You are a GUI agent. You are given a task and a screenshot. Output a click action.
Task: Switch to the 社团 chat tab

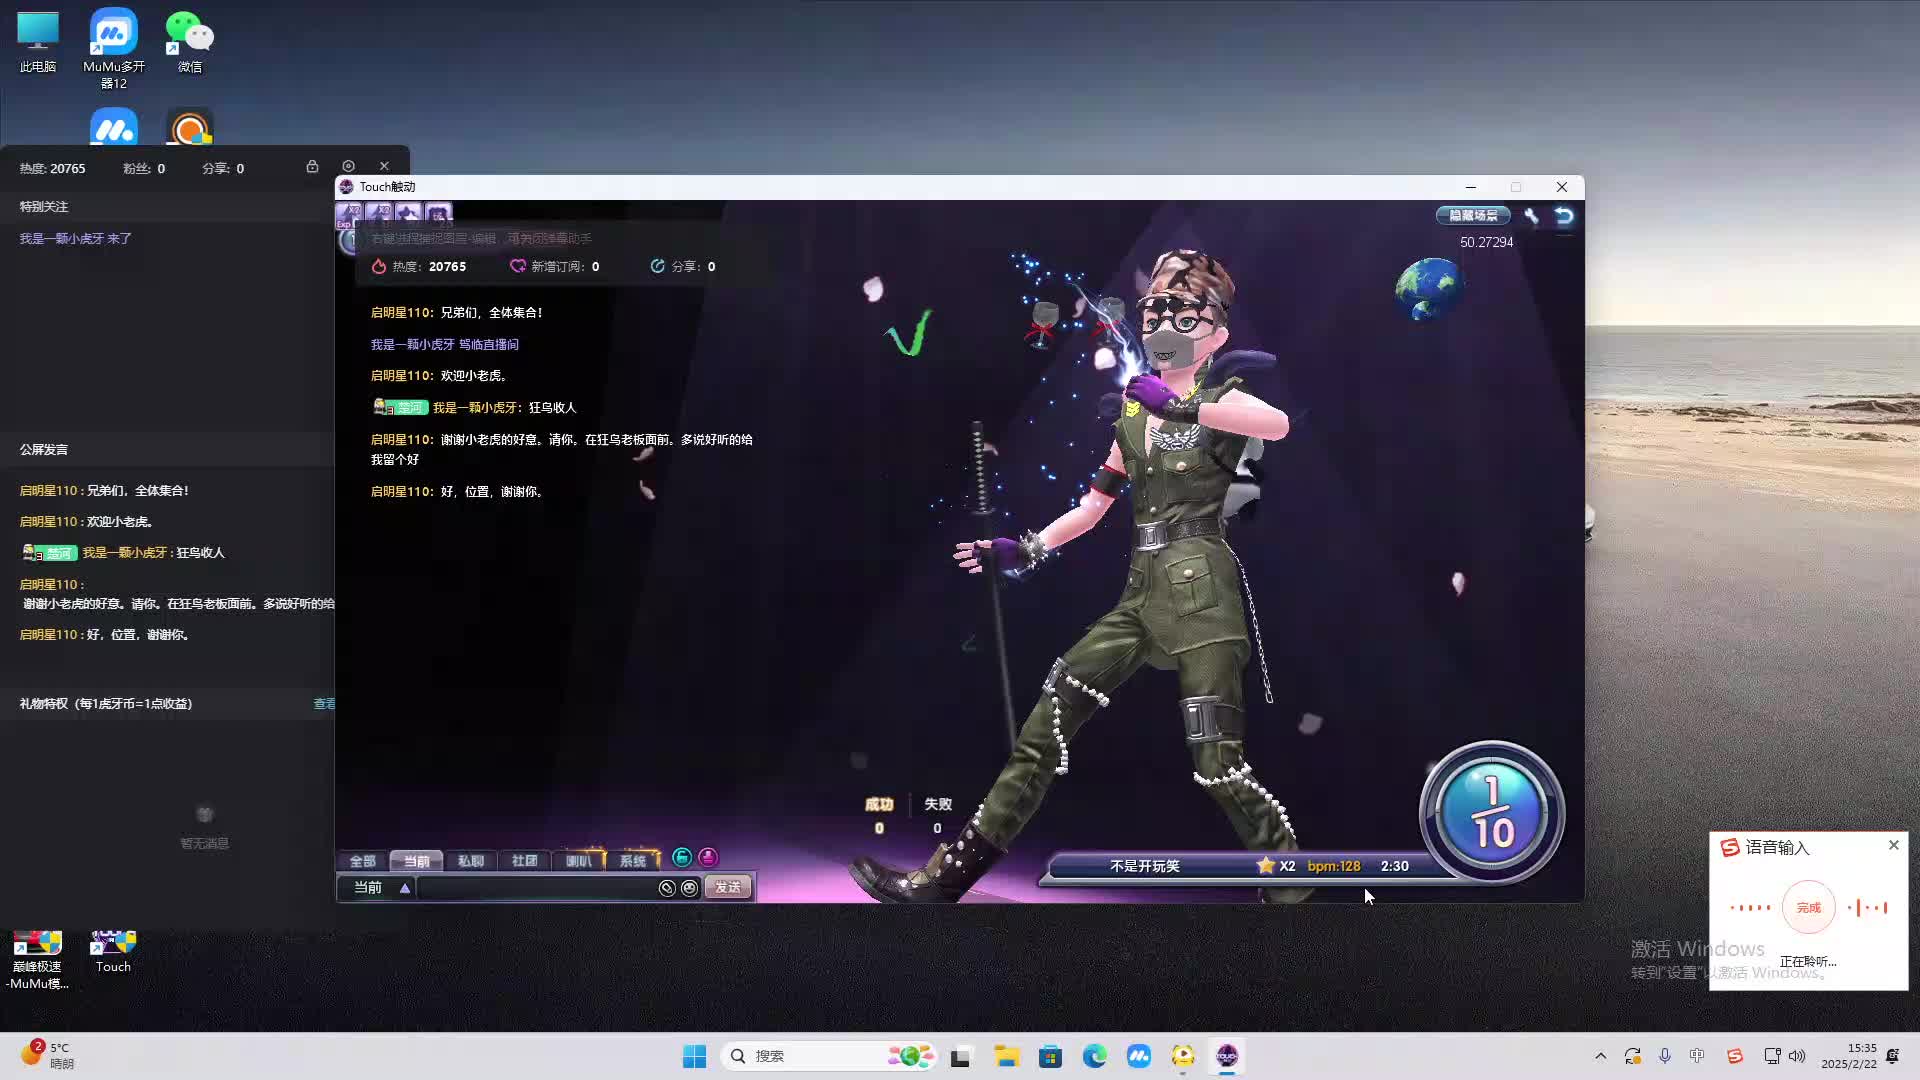tap(524, 861)
